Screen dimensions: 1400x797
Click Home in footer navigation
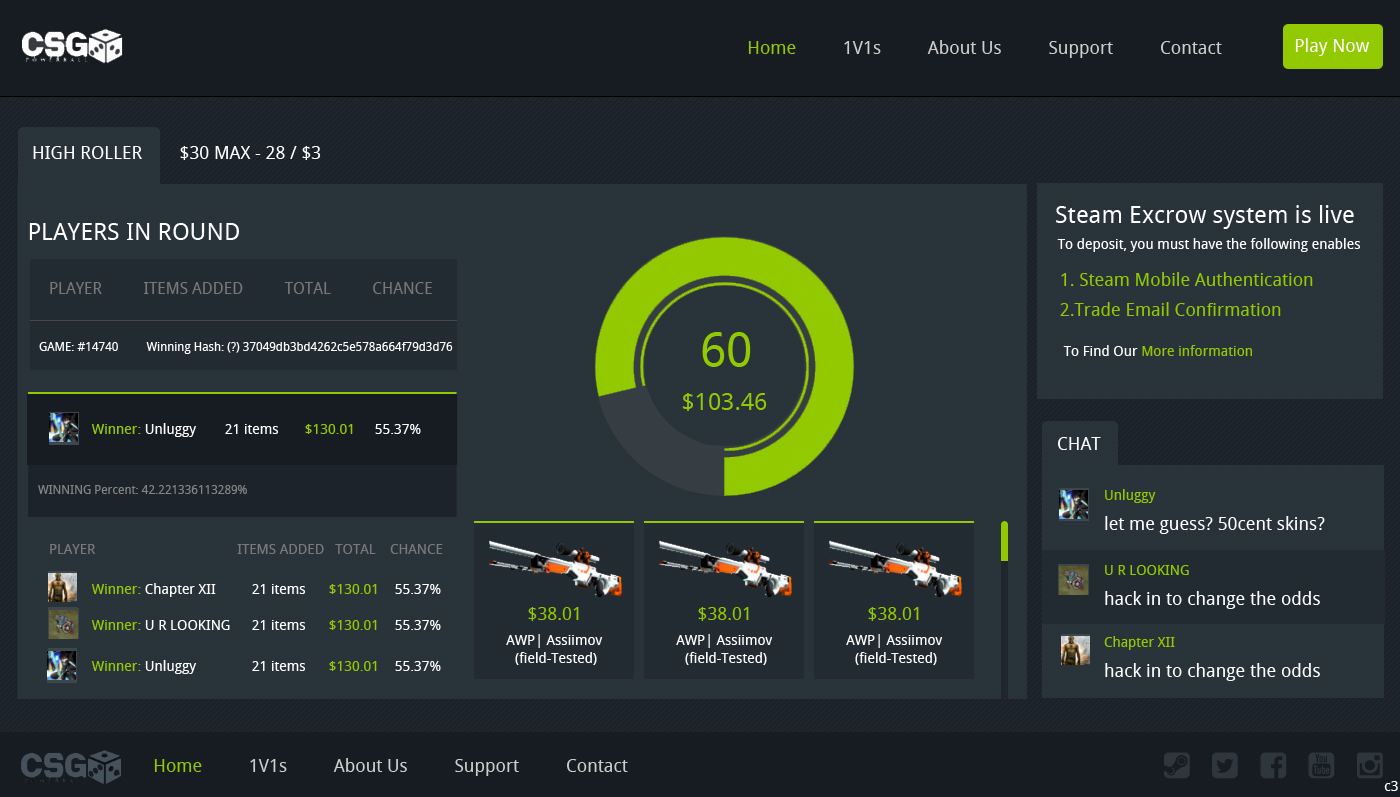tap(178, 766)
